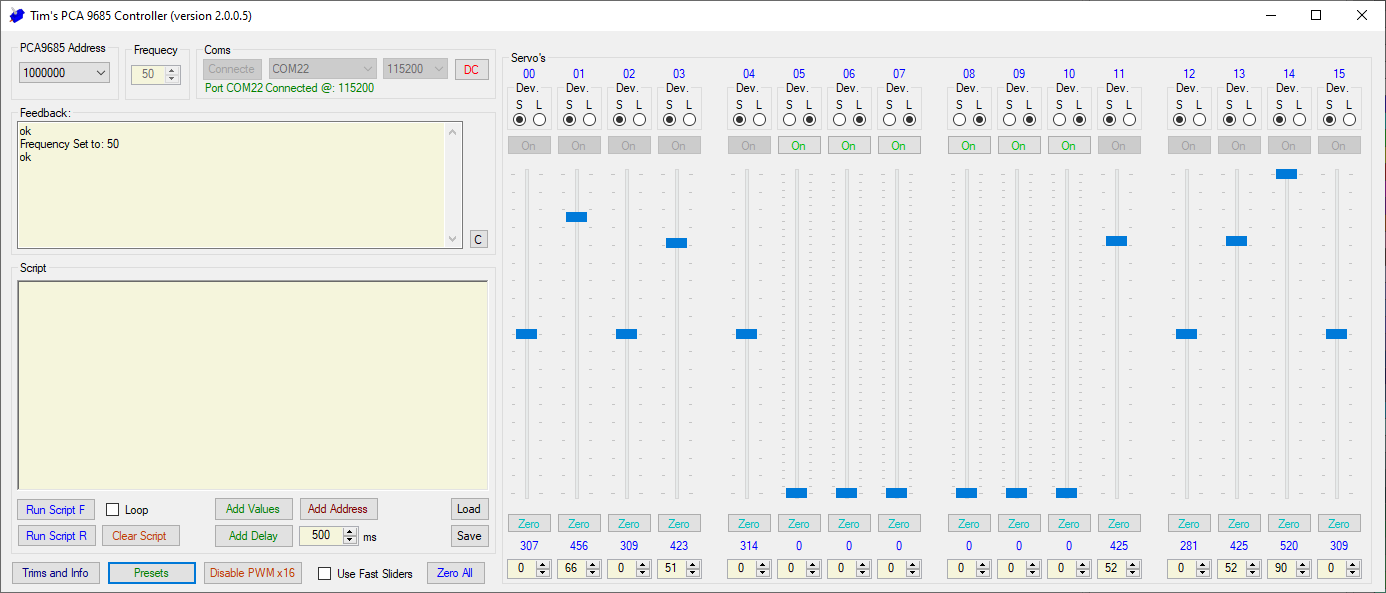This screenshot has width=1386, height=593.
Task: Click the app icon in the title bar
Action: (15, 15)
